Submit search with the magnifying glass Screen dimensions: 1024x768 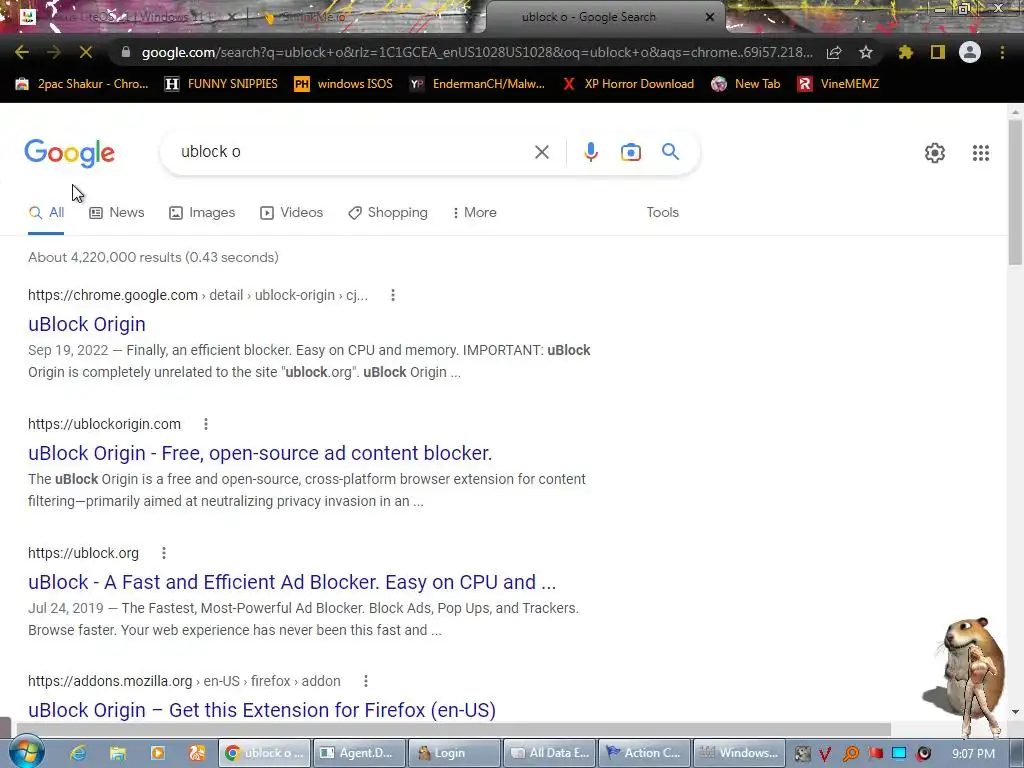click(x=671, y=152)
